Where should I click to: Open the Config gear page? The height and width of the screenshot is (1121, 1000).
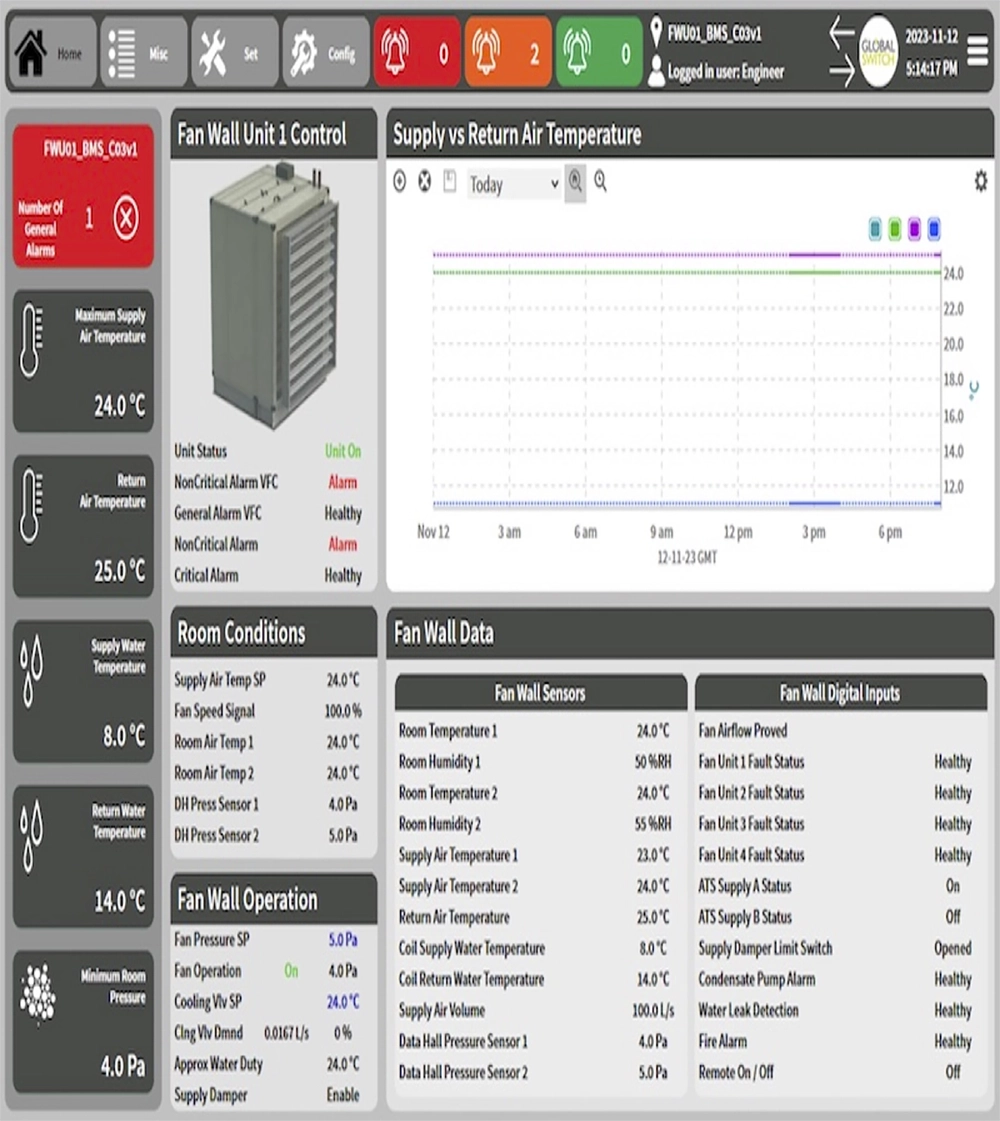(x=326, y=53)
